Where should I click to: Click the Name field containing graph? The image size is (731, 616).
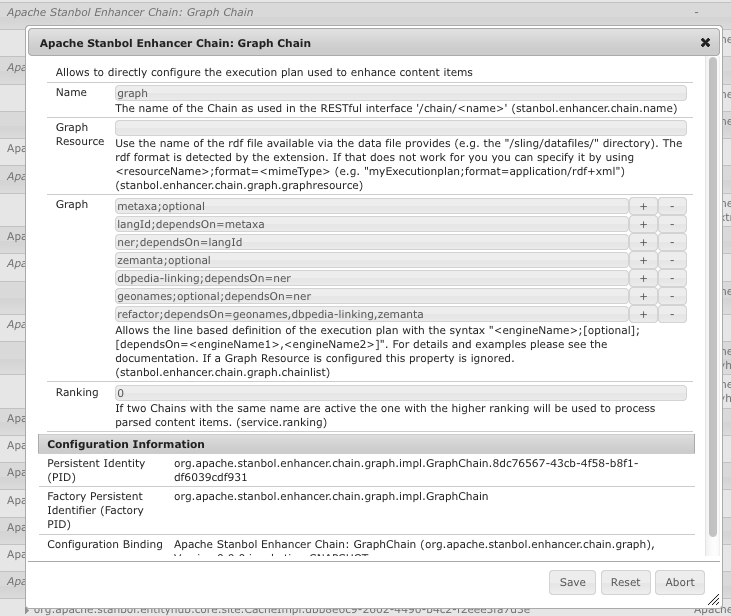coord(400,93)
